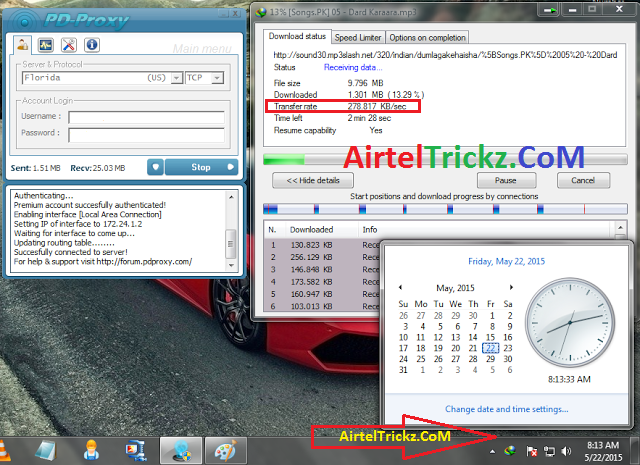Open the worker figure taskbar icon
Viewport: 640px width, 465px height.
click(x=91, y=450)
